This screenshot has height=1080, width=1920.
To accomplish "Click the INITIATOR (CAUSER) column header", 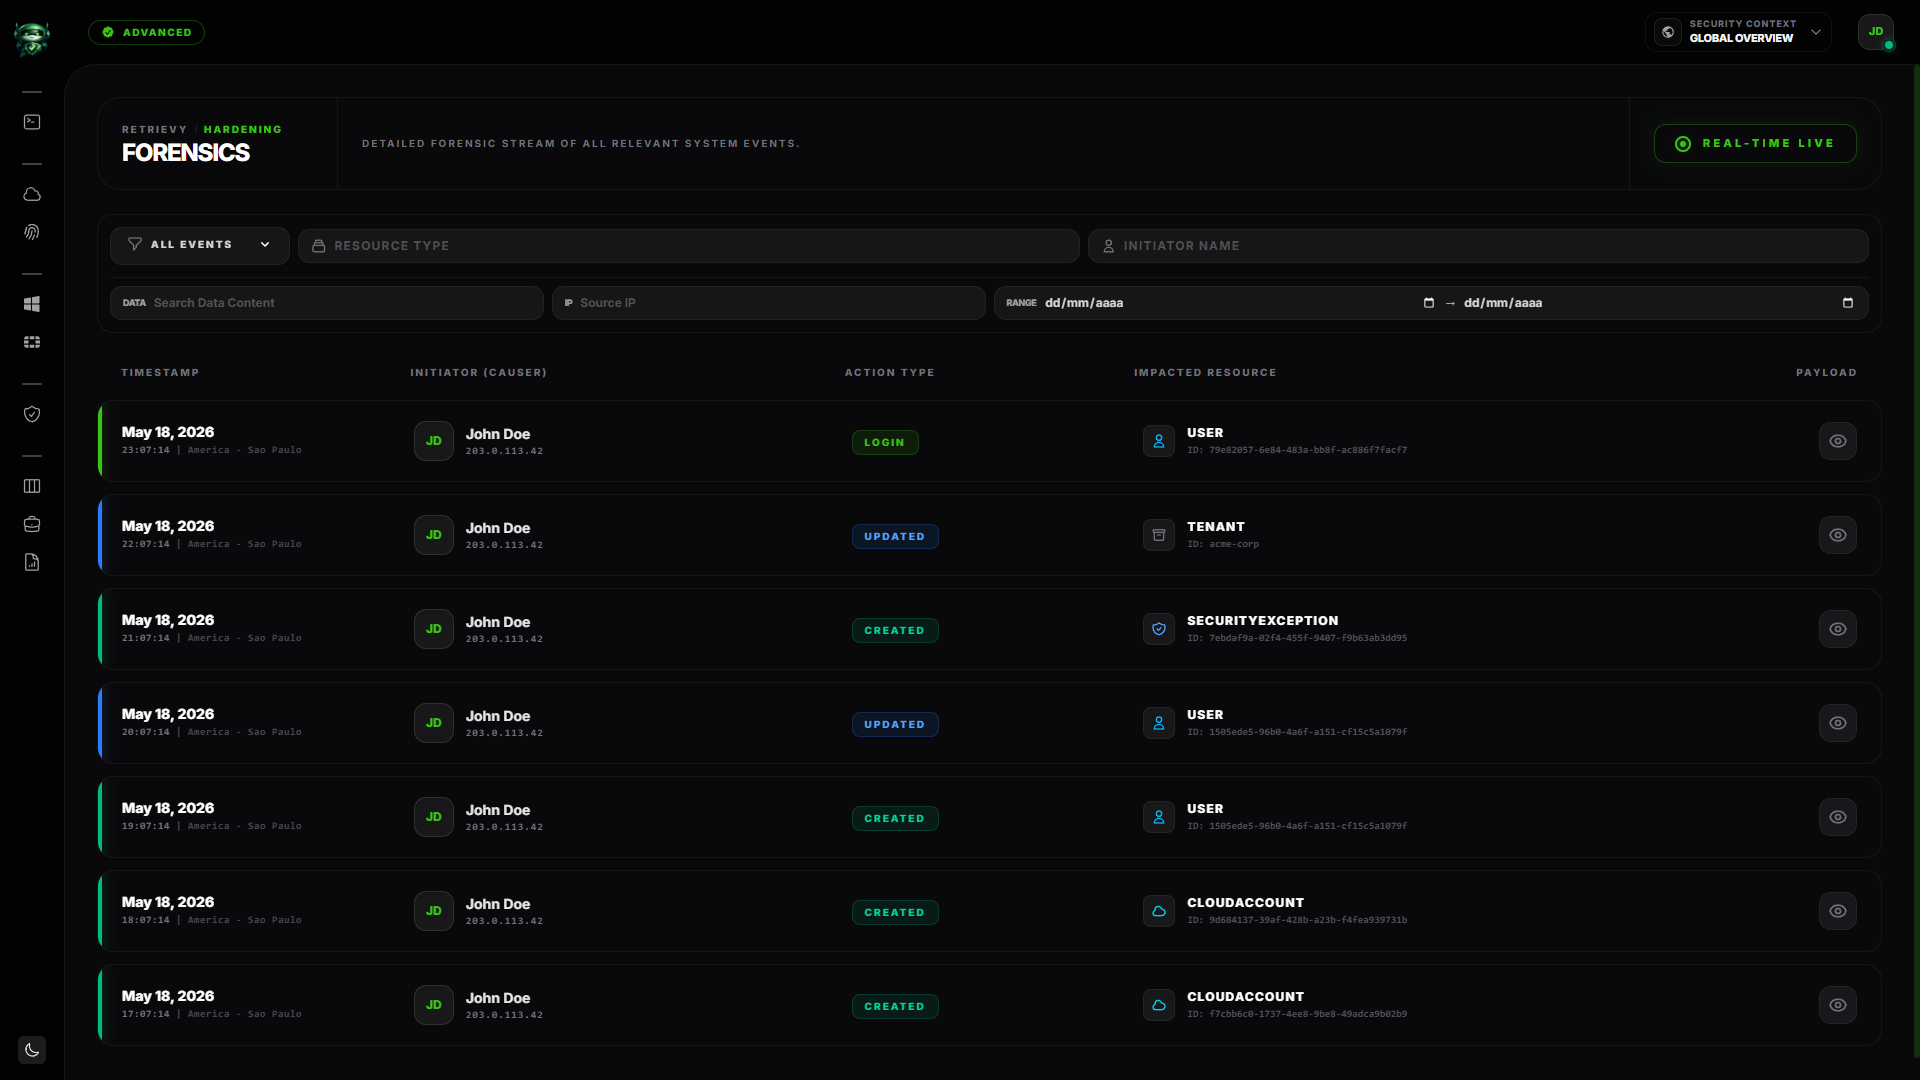I will [478, 373].
